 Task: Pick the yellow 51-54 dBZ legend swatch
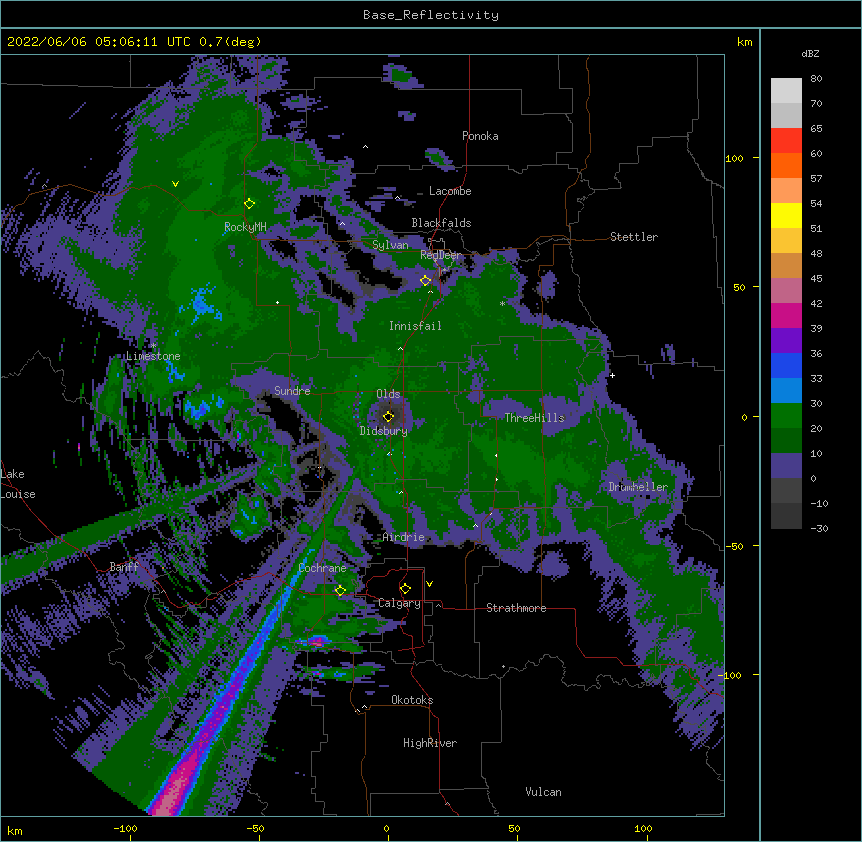pyautogui.click(x=786, y=215)
